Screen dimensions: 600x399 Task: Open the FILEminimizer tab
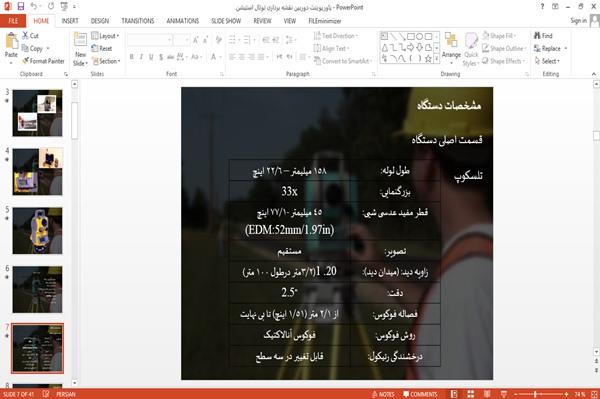point(324,21)
